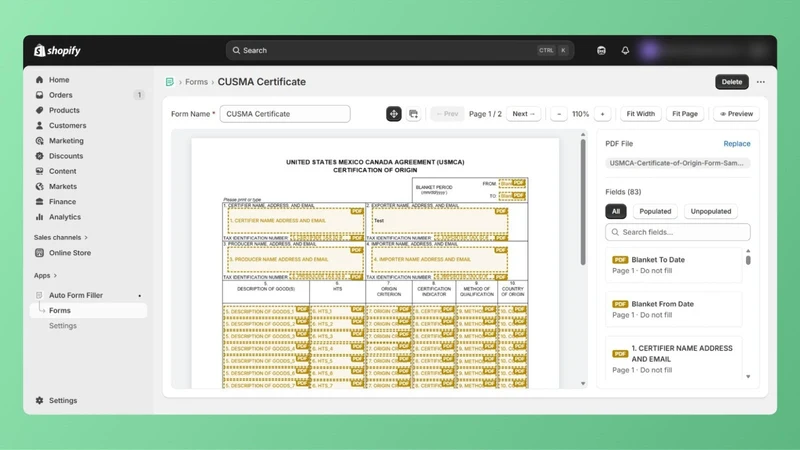
Task: Click Fit Page button
Action: 685,114
